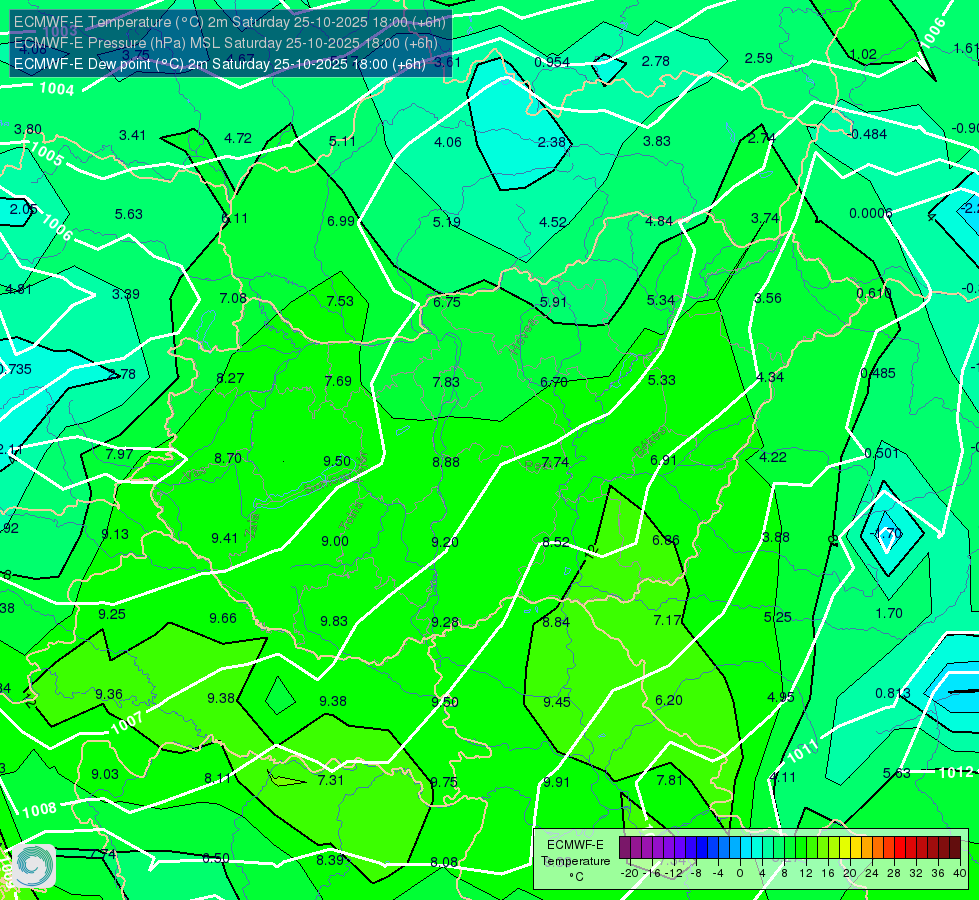Screen dimensions: 979x900
Task: Click the spiral weather logo icon
Action: (x=33, y=865)
